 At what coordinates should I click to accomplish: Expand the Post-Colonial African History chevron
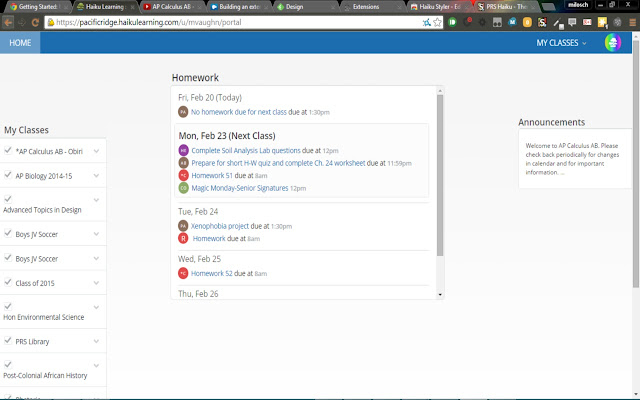click(96, 366)
